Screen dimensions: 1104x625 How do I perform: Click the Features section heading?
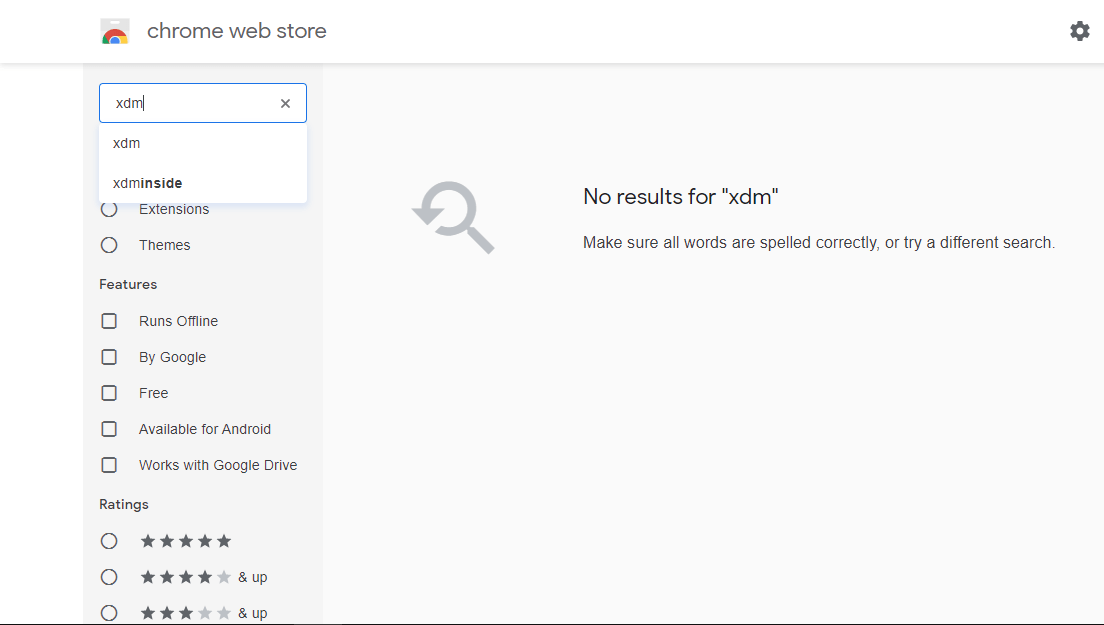point(128,284)
